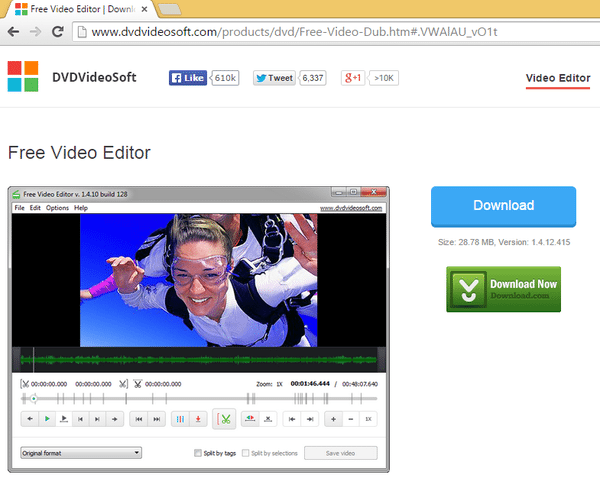The image size is (600, 478).
Task: Click the 6,337 tweet count
Action: pyautogui.click(x=313, y=78)
